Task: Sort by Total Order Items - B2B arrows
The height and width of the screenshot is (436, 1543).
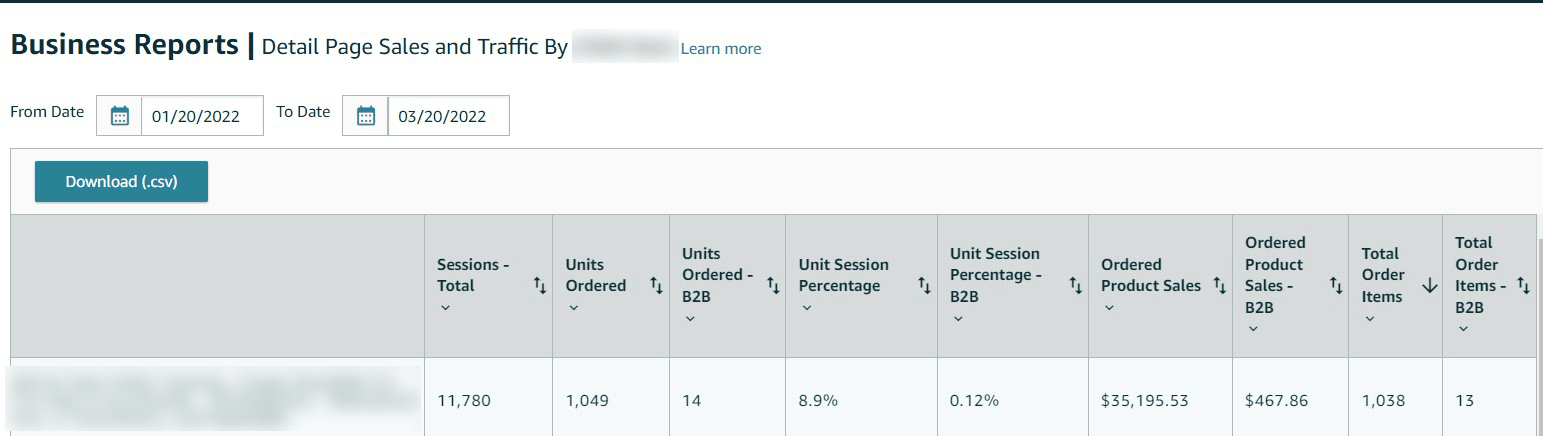Action: [1524, 286]
